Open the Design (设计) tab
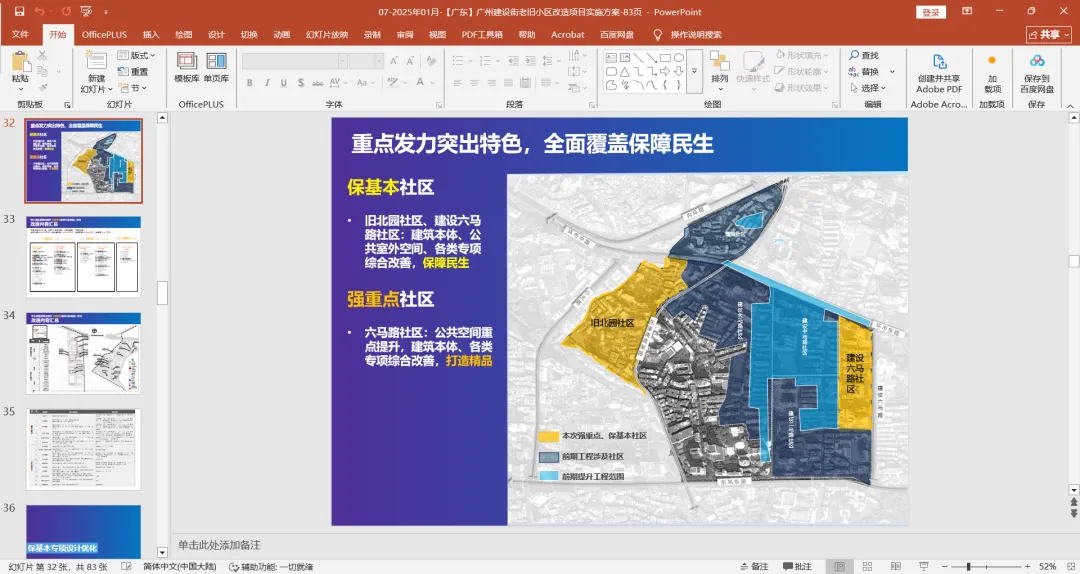Image resolution: width=1080 pixels, height=574 pixels. click(x=216, y=34)
